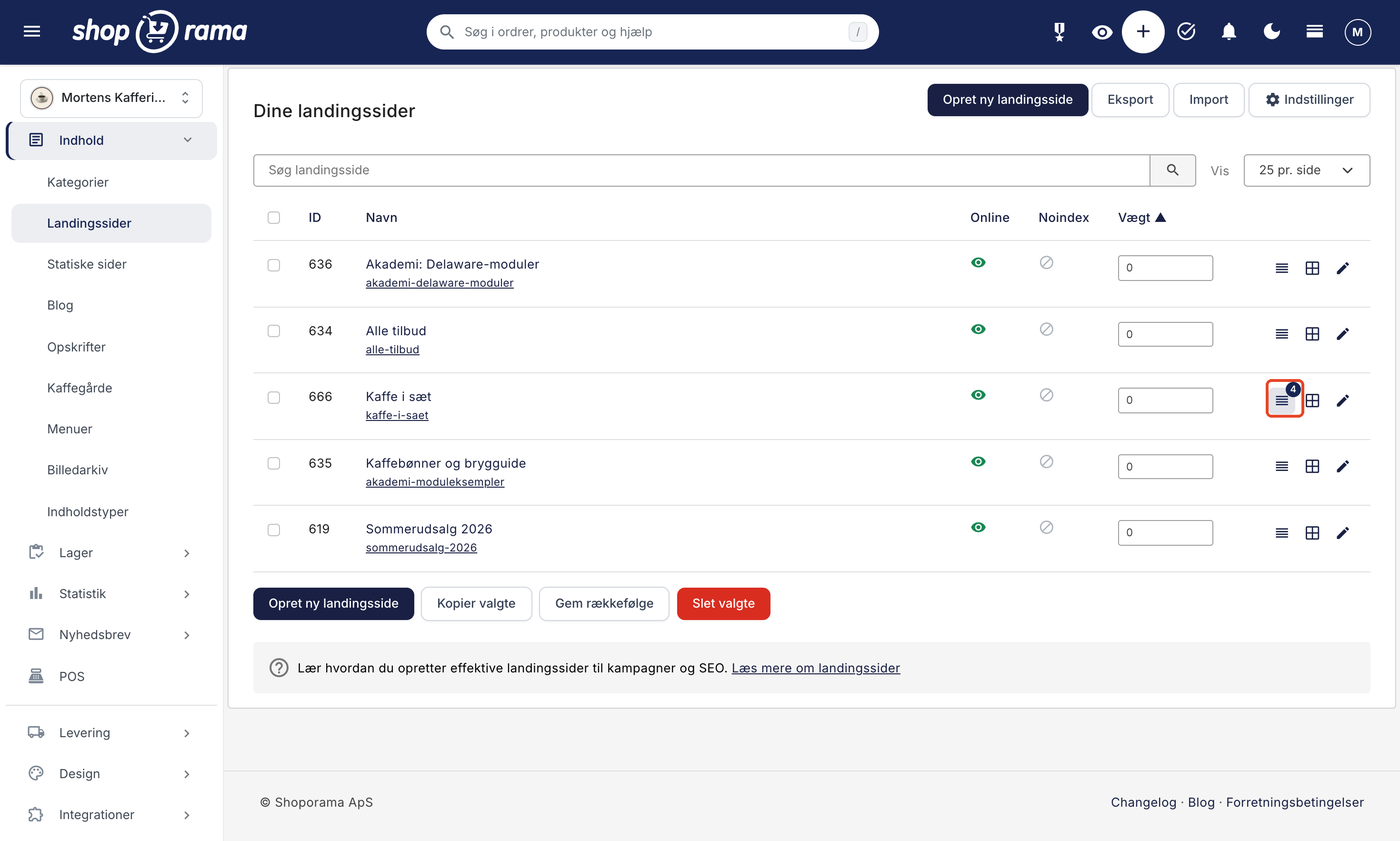
Task: Click the top Opret ny landingsside button
Action: point(1008,100)
